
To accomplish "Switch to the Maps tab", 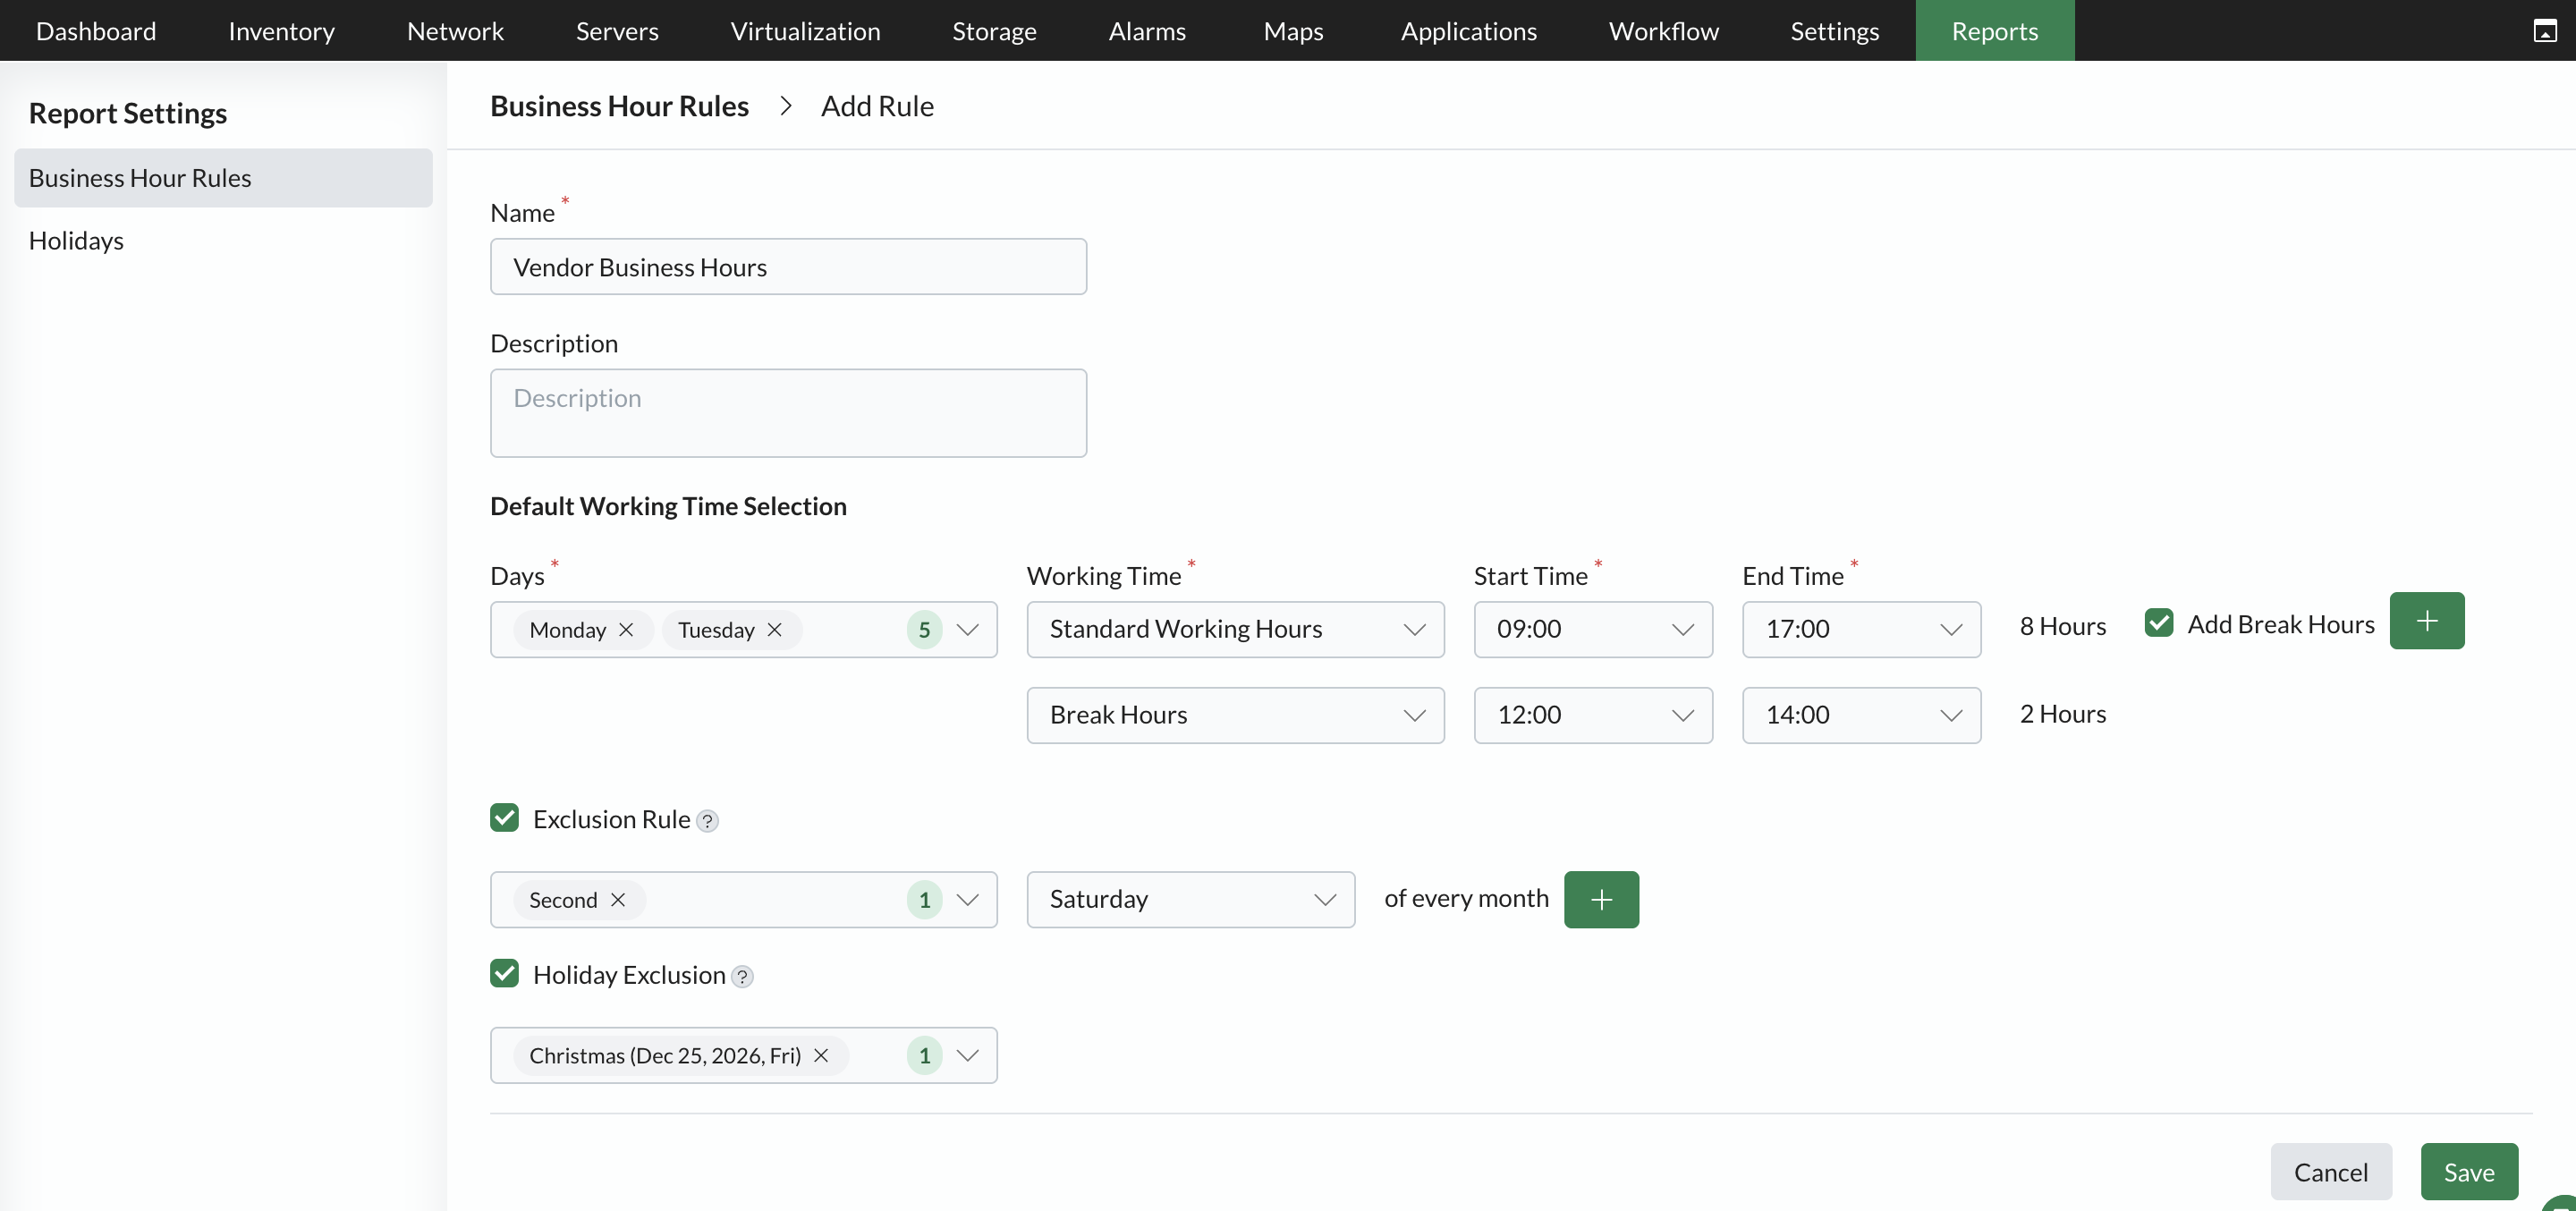I will 1293,31.
